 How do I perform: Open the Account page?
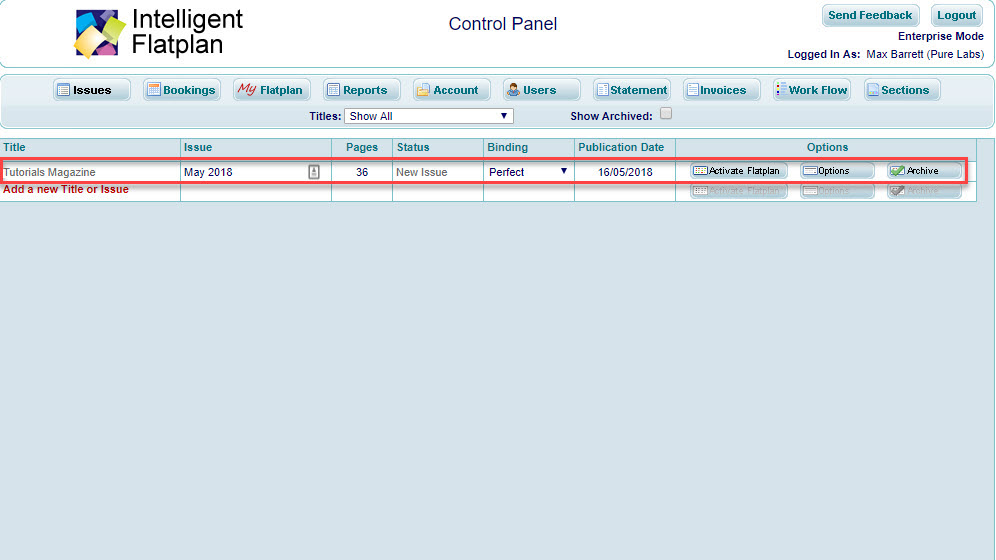click(x=452, y=90)
